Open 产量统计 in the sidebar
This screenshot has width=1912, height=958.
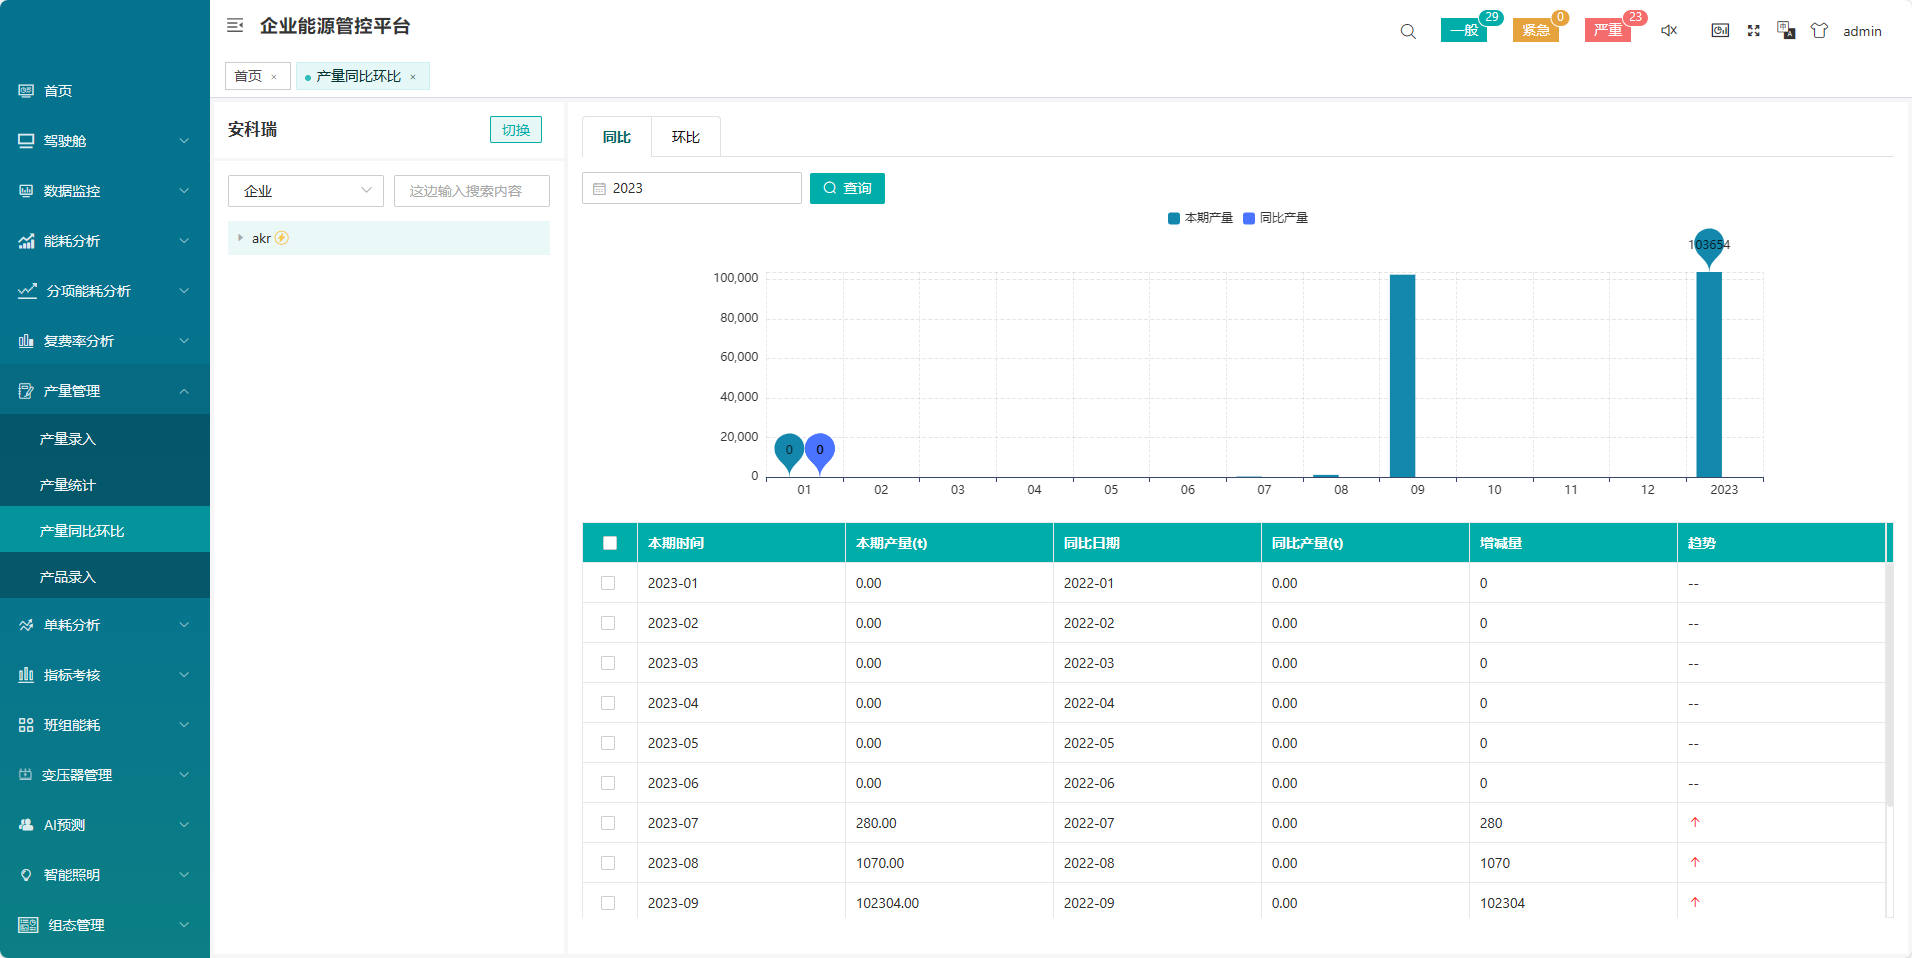pyautogui.click(x=68, y=485)
